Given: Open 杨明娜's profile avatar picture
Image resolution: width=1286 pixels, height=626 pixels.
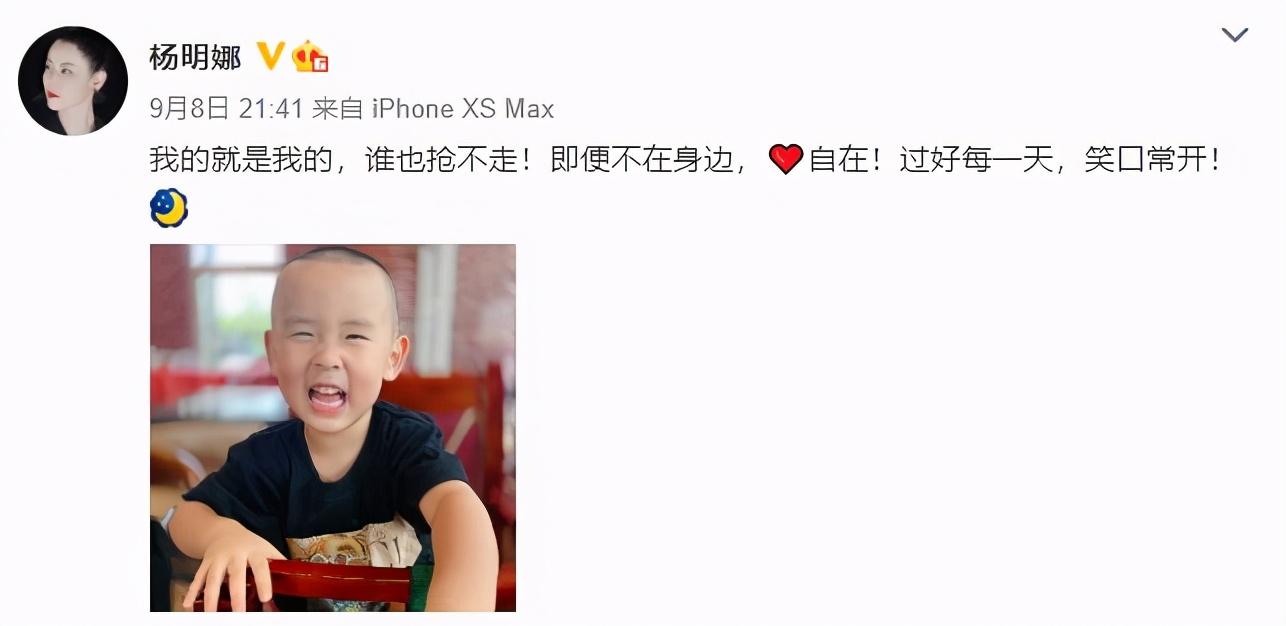Looking at the screenshot, I should [x=73, y=81].
